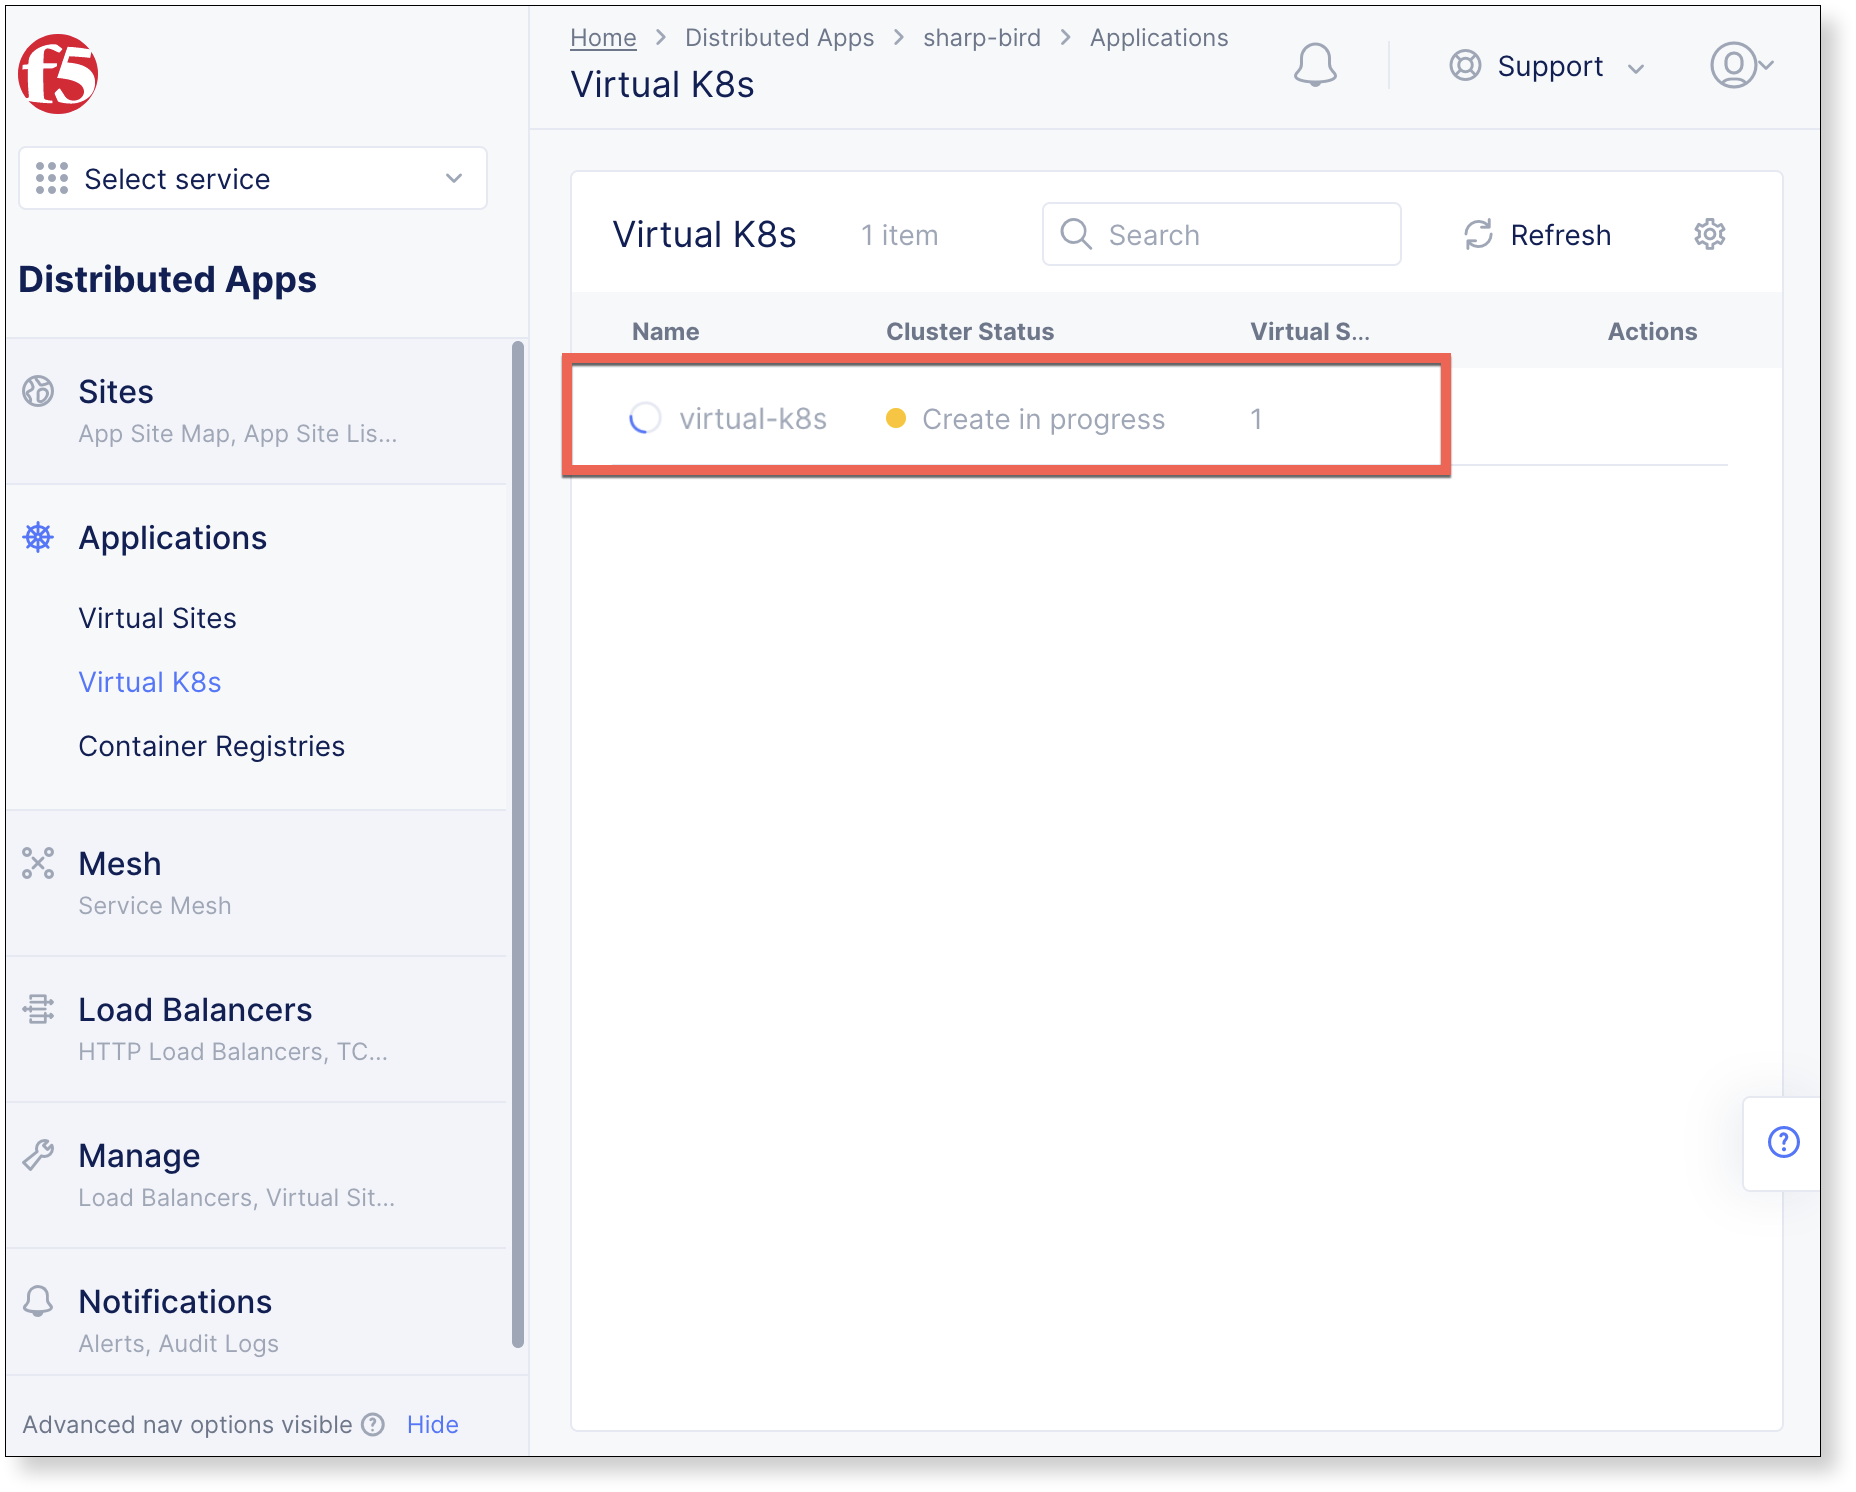Click the Applications breadcrumb
The width and height of the screenshot is (1856, 1492).
click(x=1159, y=38)
